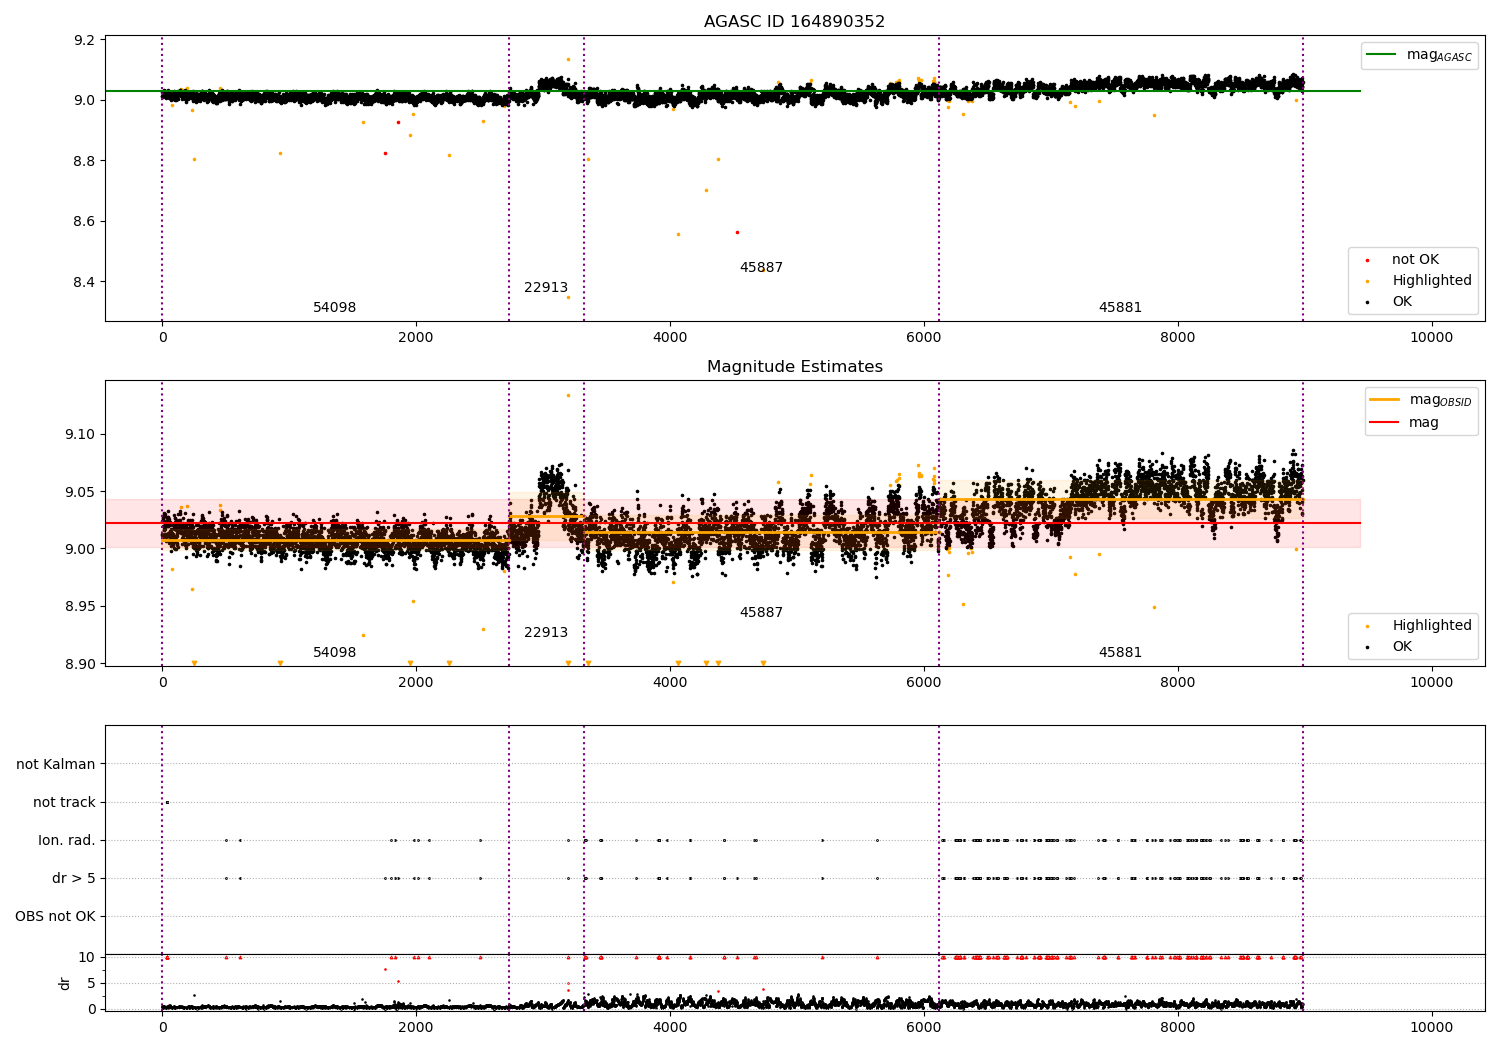The height and width of the screenshot is (1050, 1500).
Task: Click the rotated 'dr' y-axis label
Action: (65, 983)
